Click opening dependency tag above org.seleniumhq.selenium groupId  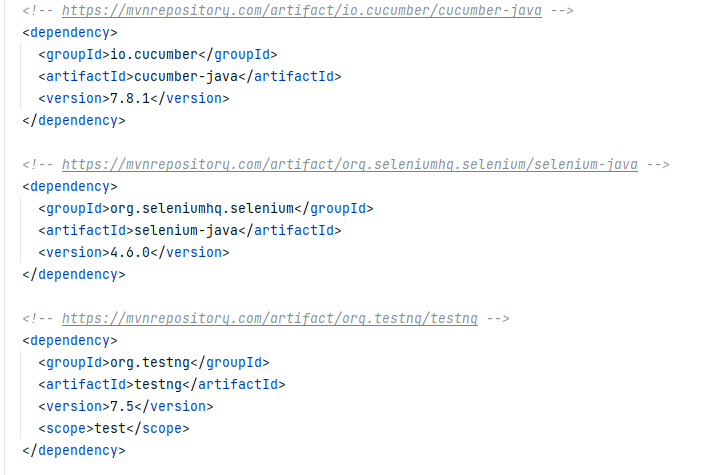[x=69, y=186]
